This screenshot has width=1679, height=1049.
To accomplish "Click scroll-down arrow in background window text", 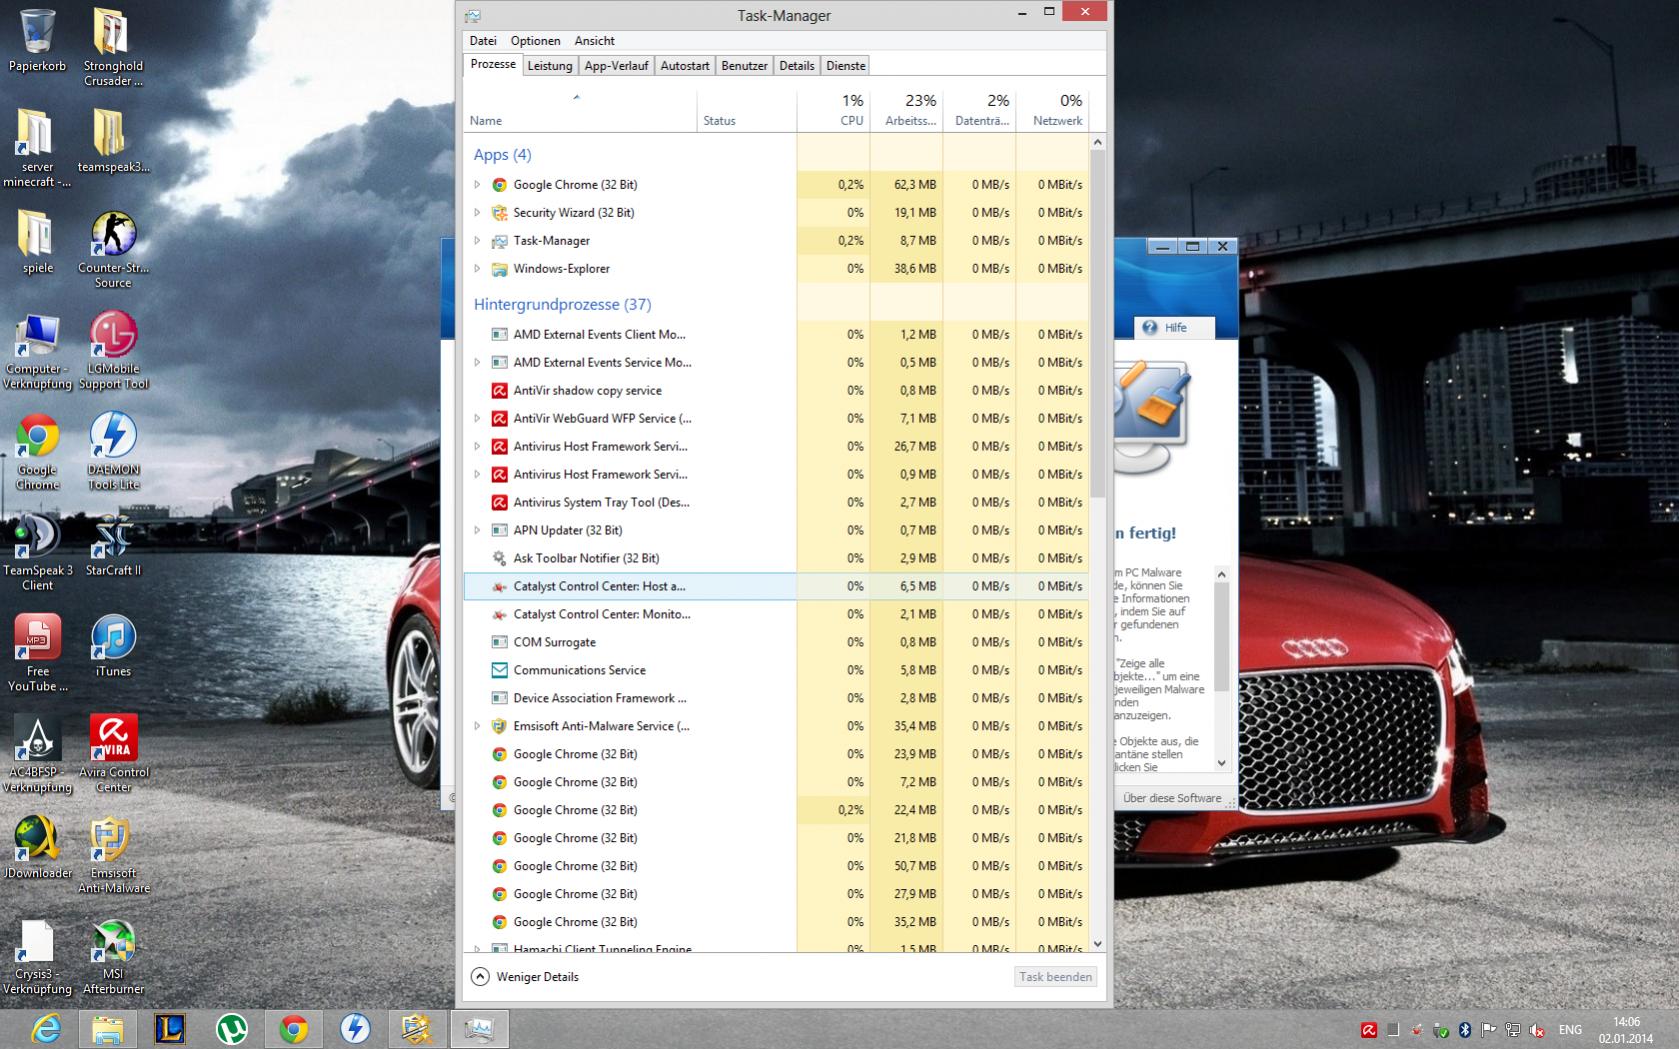I will [x=1221, y=763].
